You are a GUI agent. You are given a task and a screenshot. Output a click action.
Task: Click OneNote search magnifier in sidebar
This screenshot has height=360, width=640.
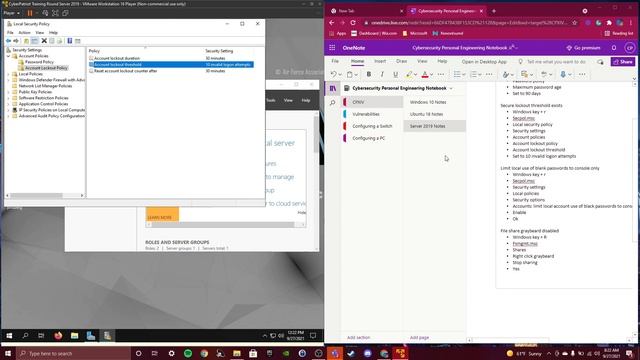333,102
